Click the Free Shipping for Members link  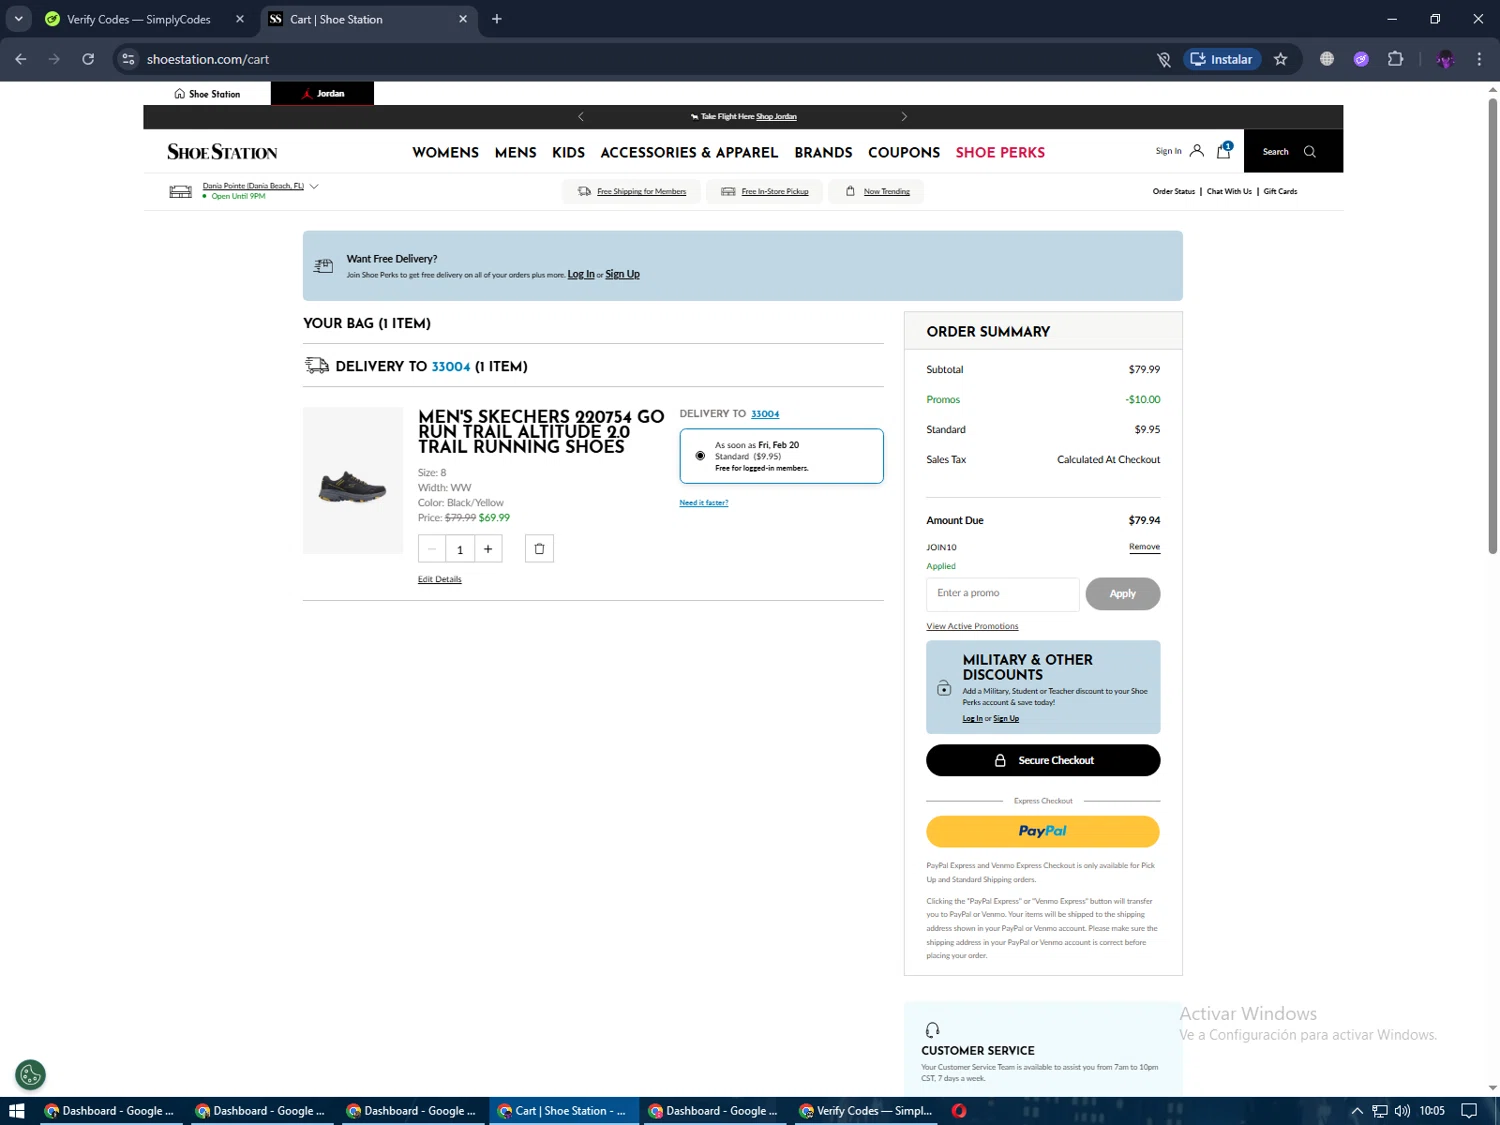[x=642, y=191]
